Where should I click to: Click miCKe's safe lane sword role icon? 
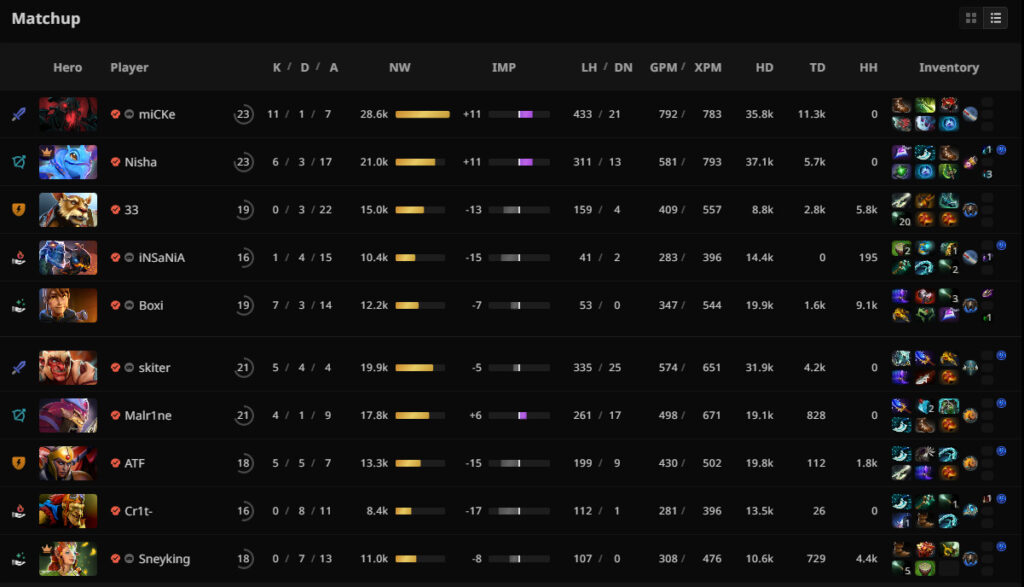[x=18, y=114]
